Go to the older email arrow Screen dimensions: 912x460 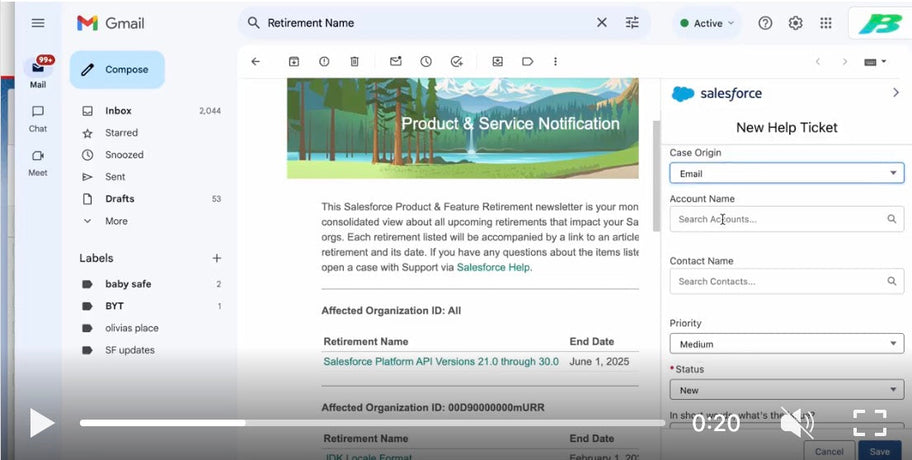(845, 62)
